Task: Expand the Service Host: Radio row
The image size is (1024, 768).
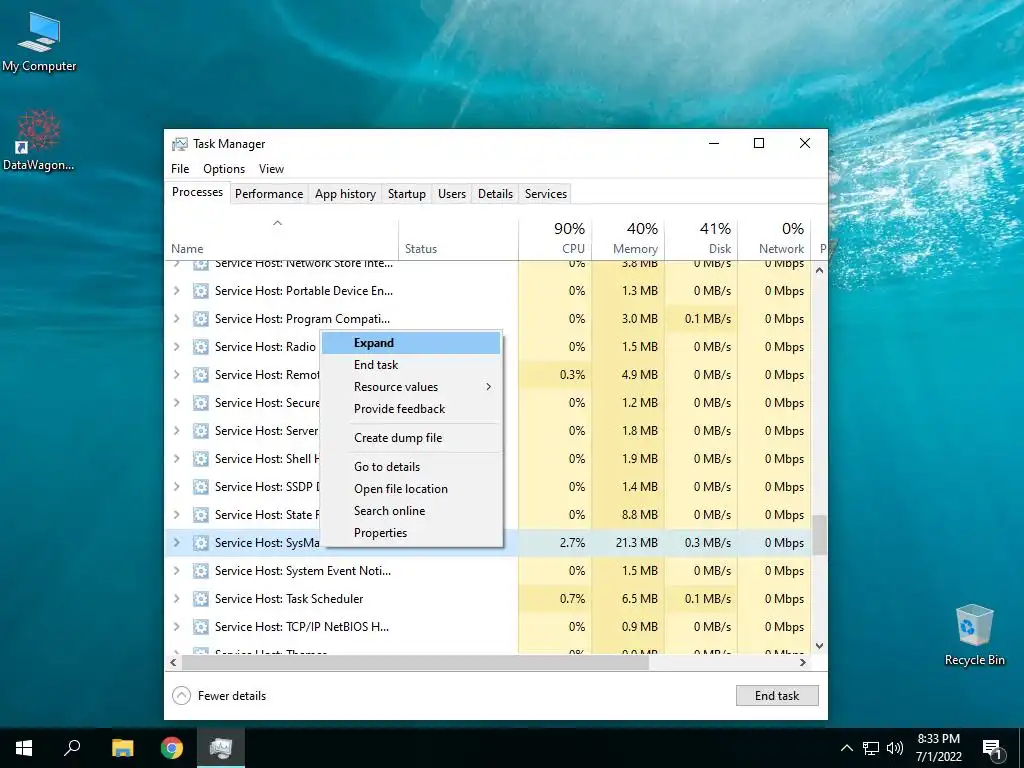Action: 176,347
